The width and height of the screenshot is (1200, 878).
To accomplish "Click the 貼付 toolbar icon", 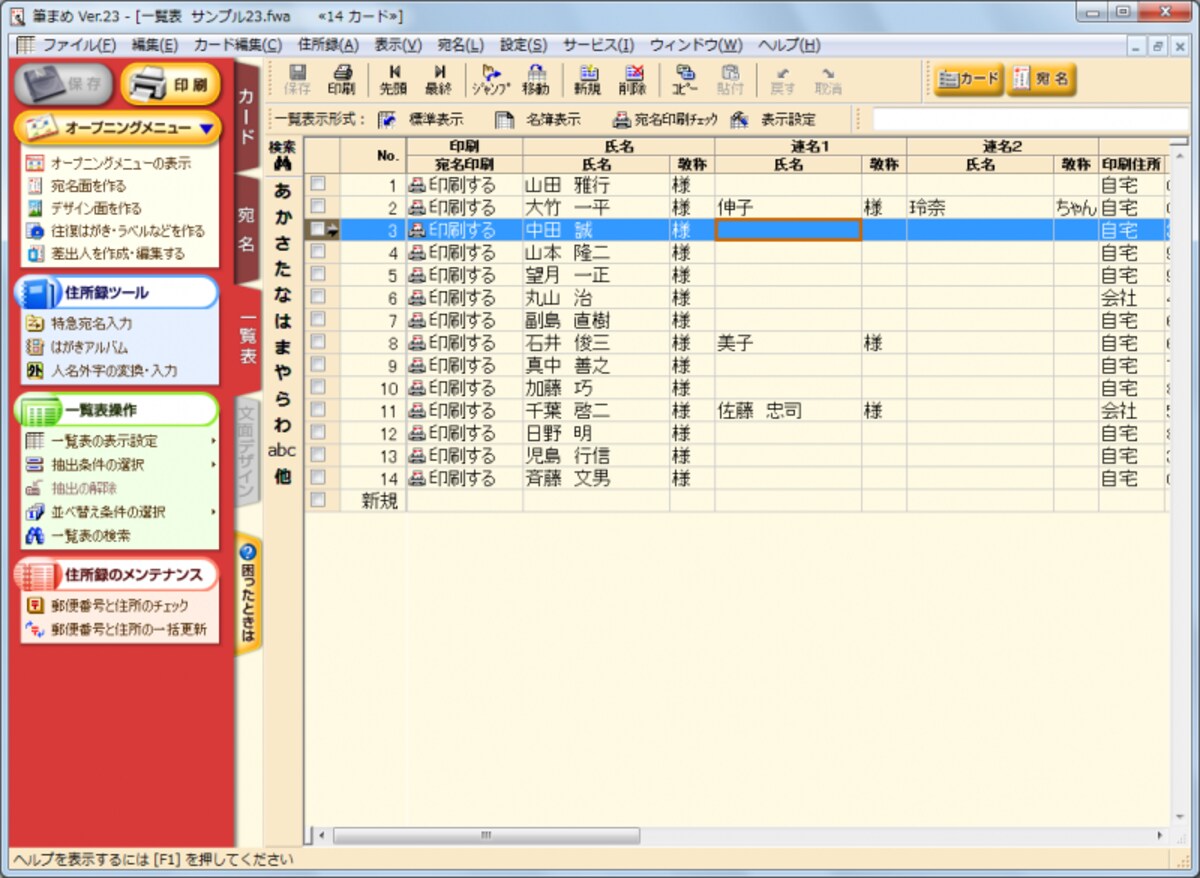I will point(730,79).
